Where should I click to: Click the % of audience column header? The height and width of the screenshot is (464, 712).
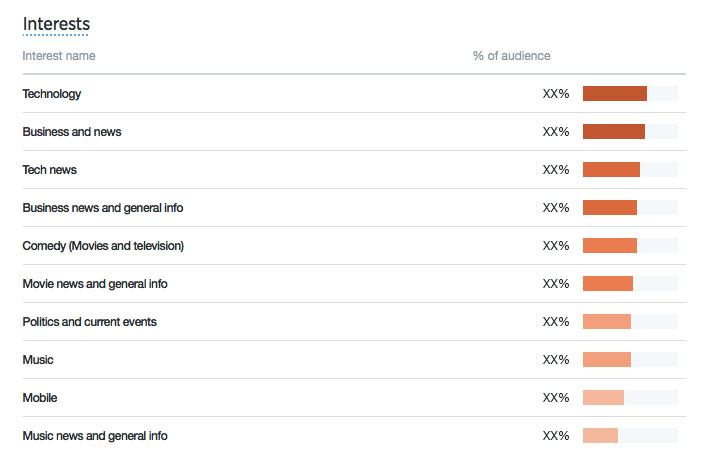tap(511, 56)
